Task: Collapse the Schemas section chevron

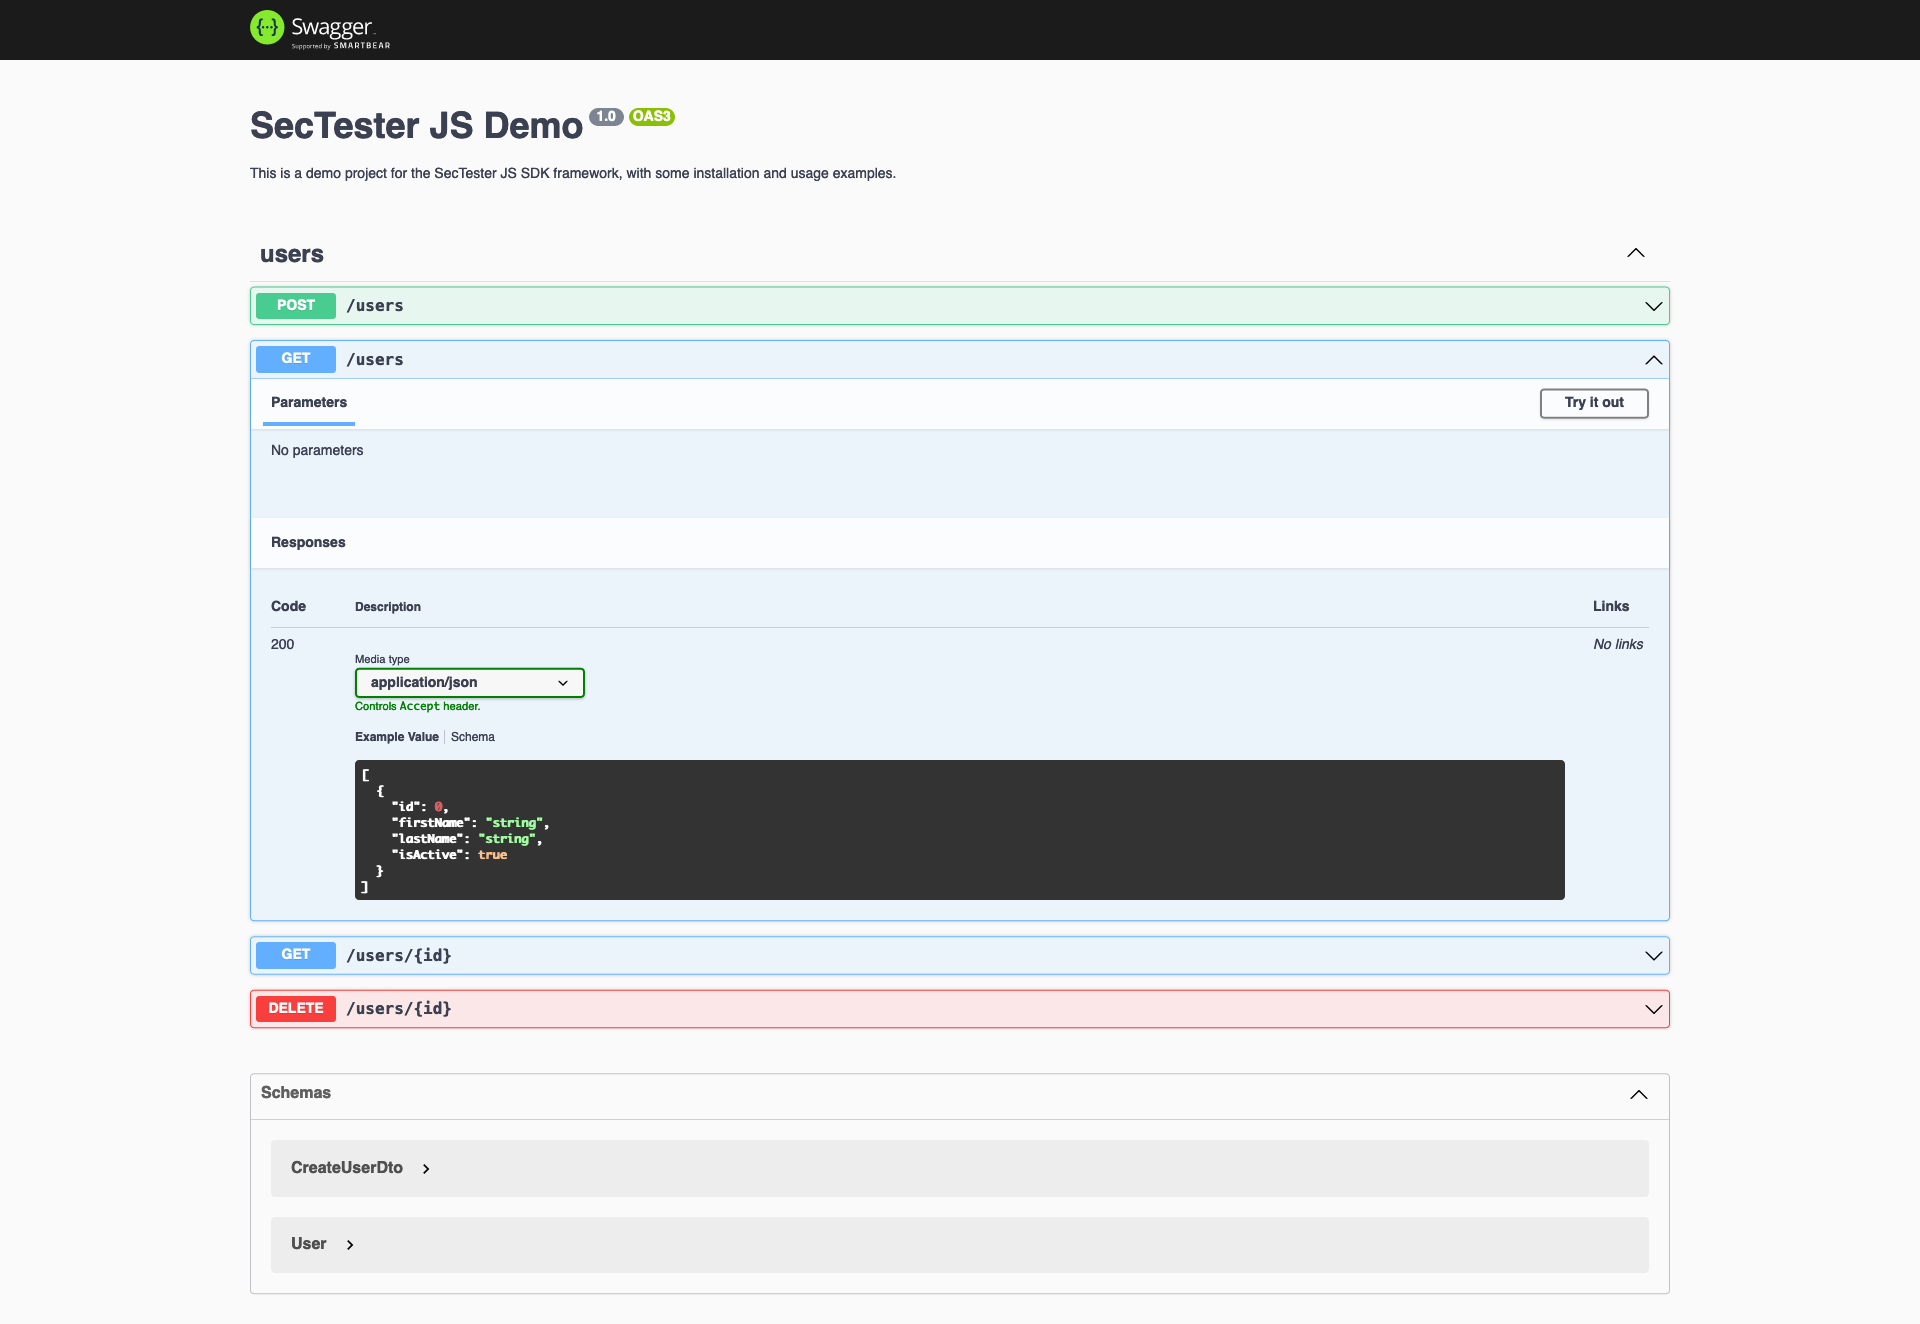Action: click(1639, 1094)
